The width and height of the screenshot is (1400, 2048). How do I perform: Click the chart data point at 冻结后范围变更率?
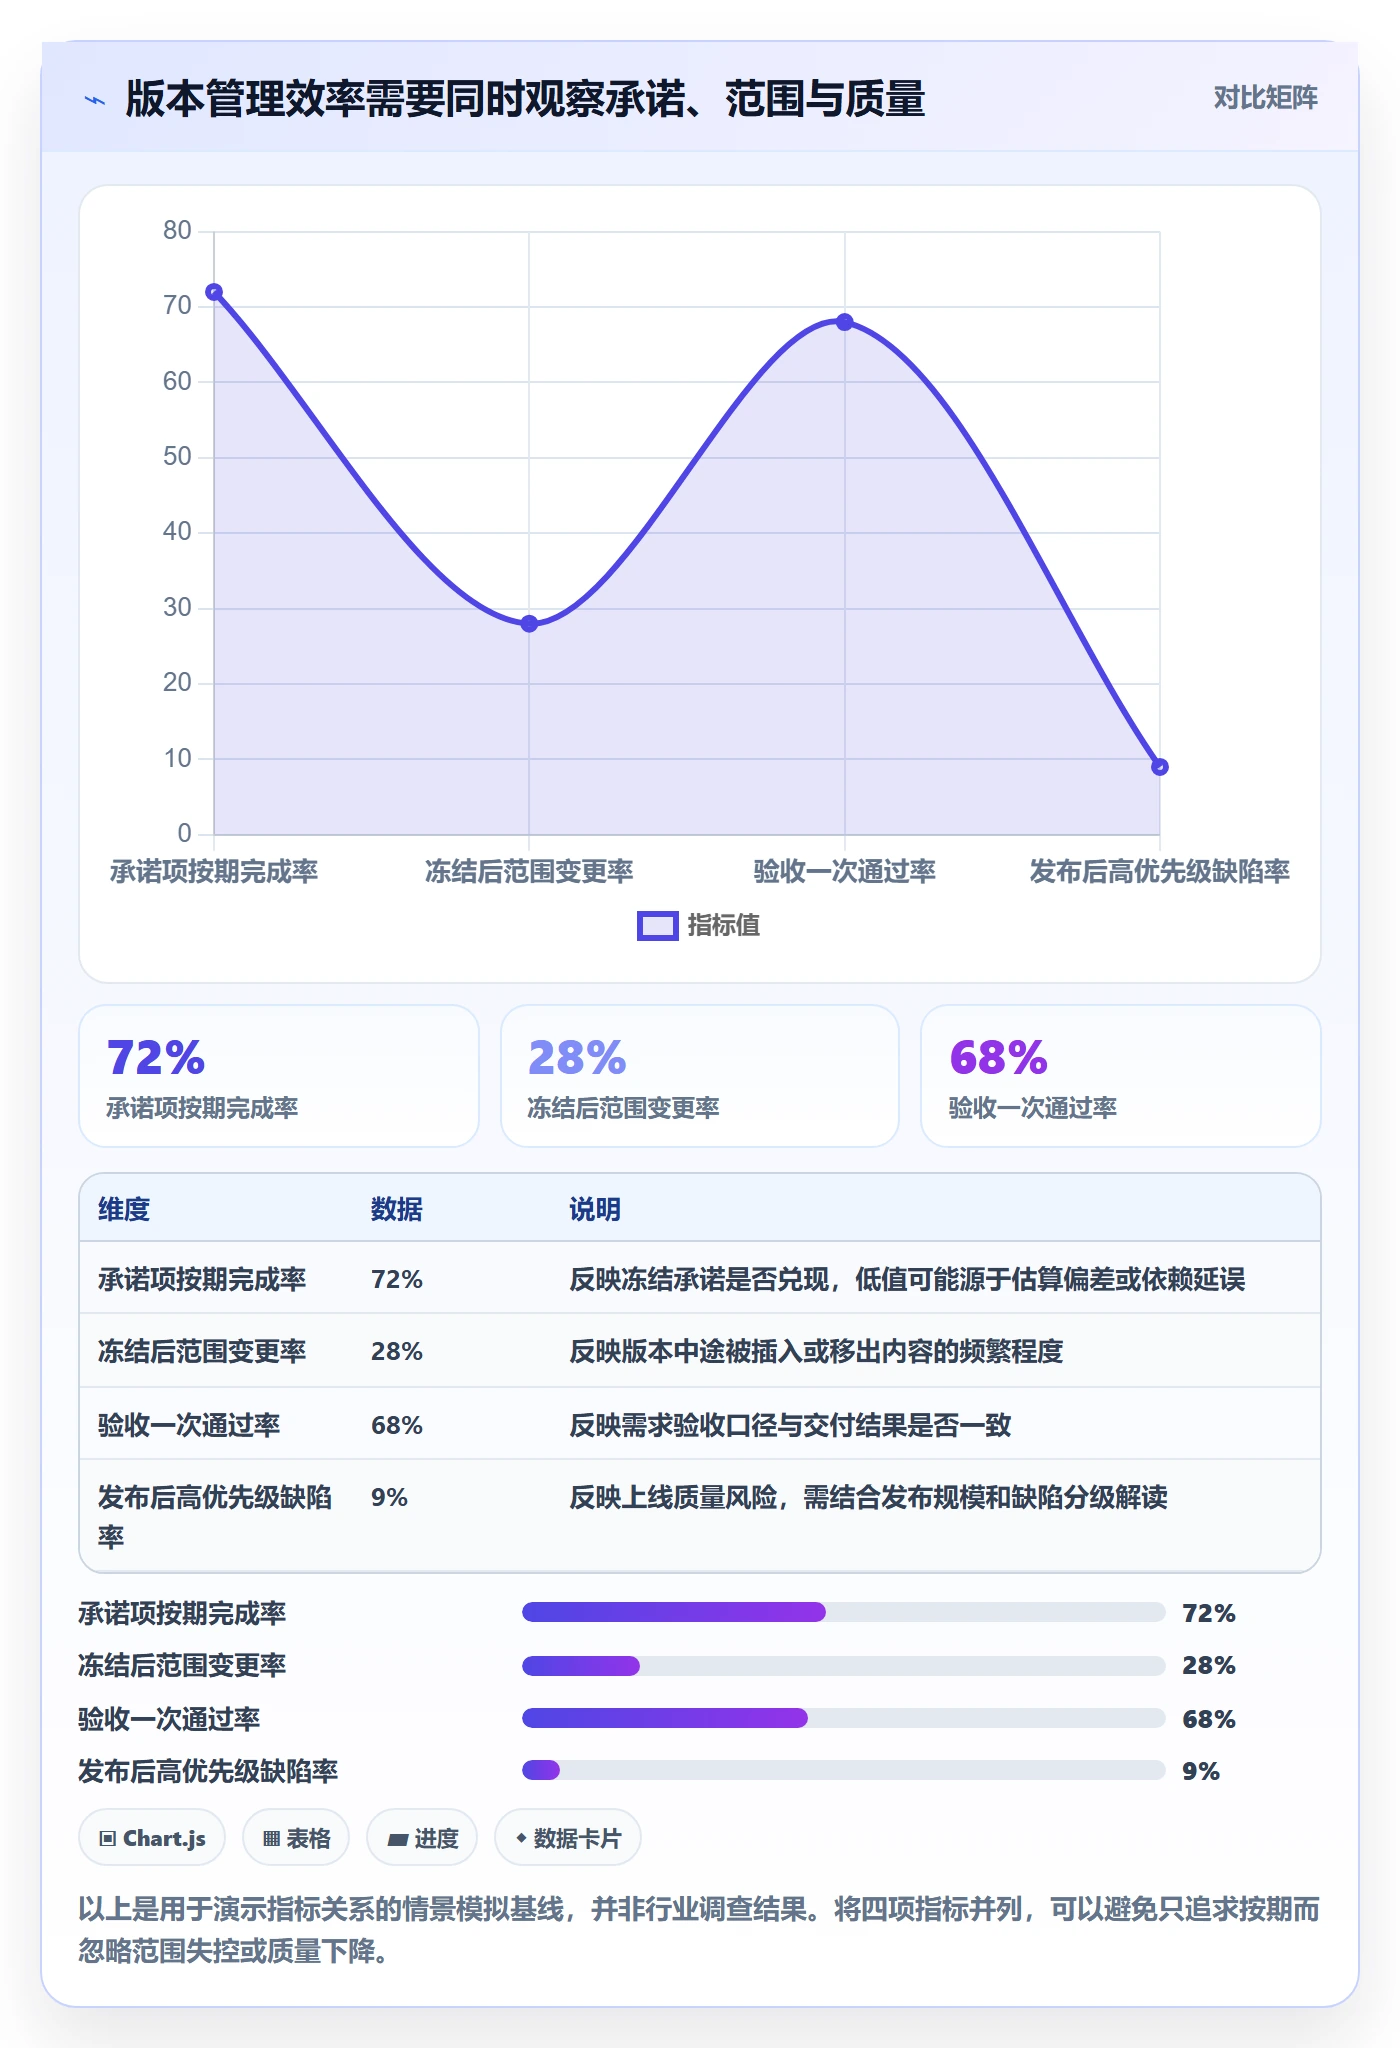(529, 624)
